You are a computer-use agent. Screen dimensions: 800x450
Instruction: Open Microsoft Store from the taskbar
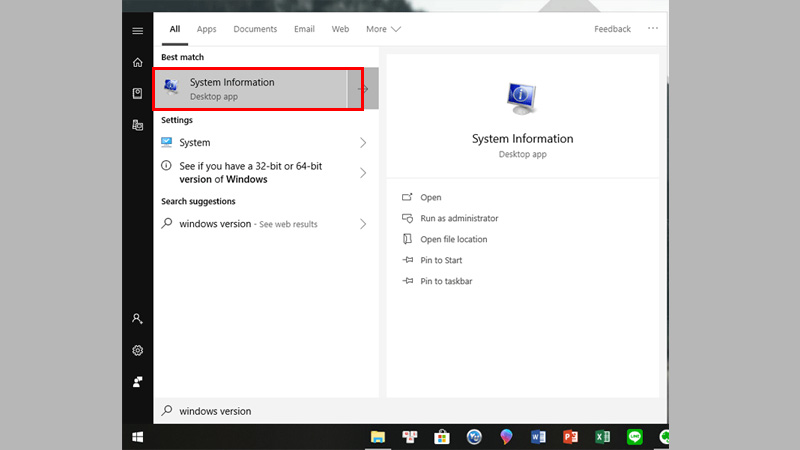point(442,437)
